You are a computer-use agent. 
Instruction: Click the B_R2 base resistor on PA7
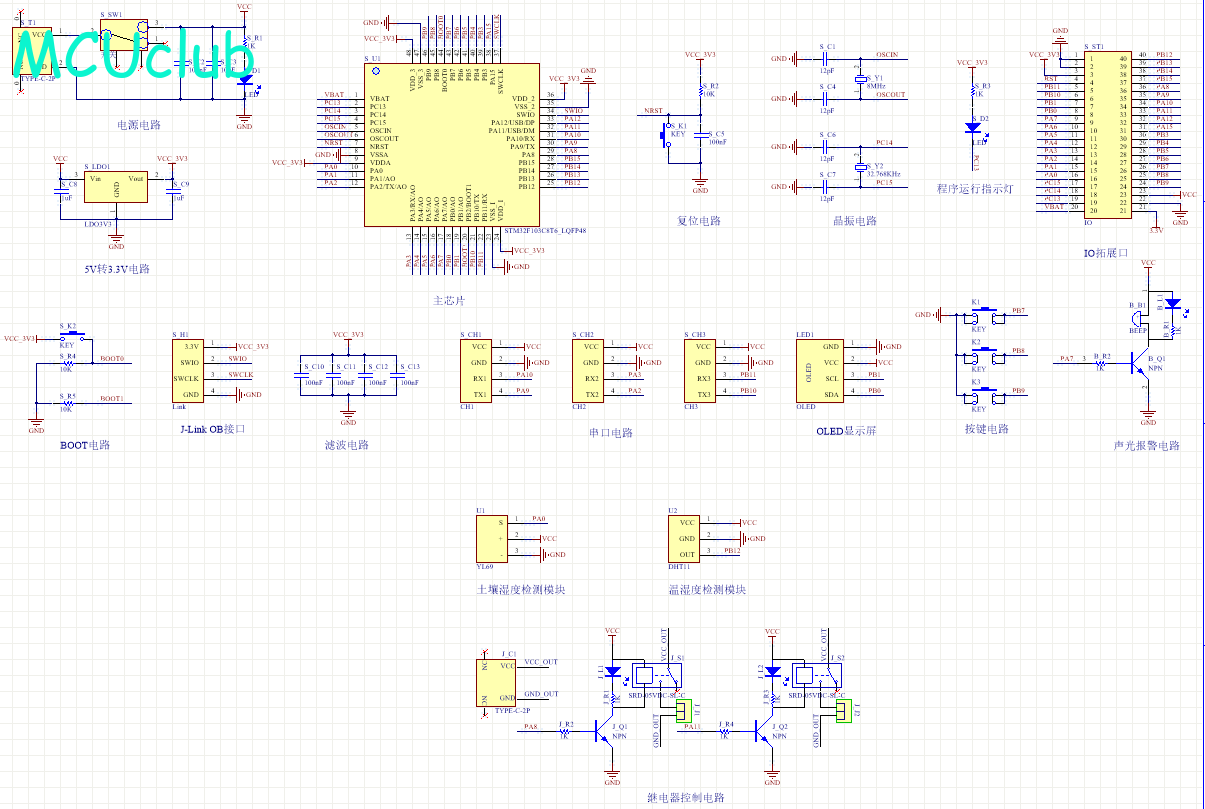(x=1101, y=364)
